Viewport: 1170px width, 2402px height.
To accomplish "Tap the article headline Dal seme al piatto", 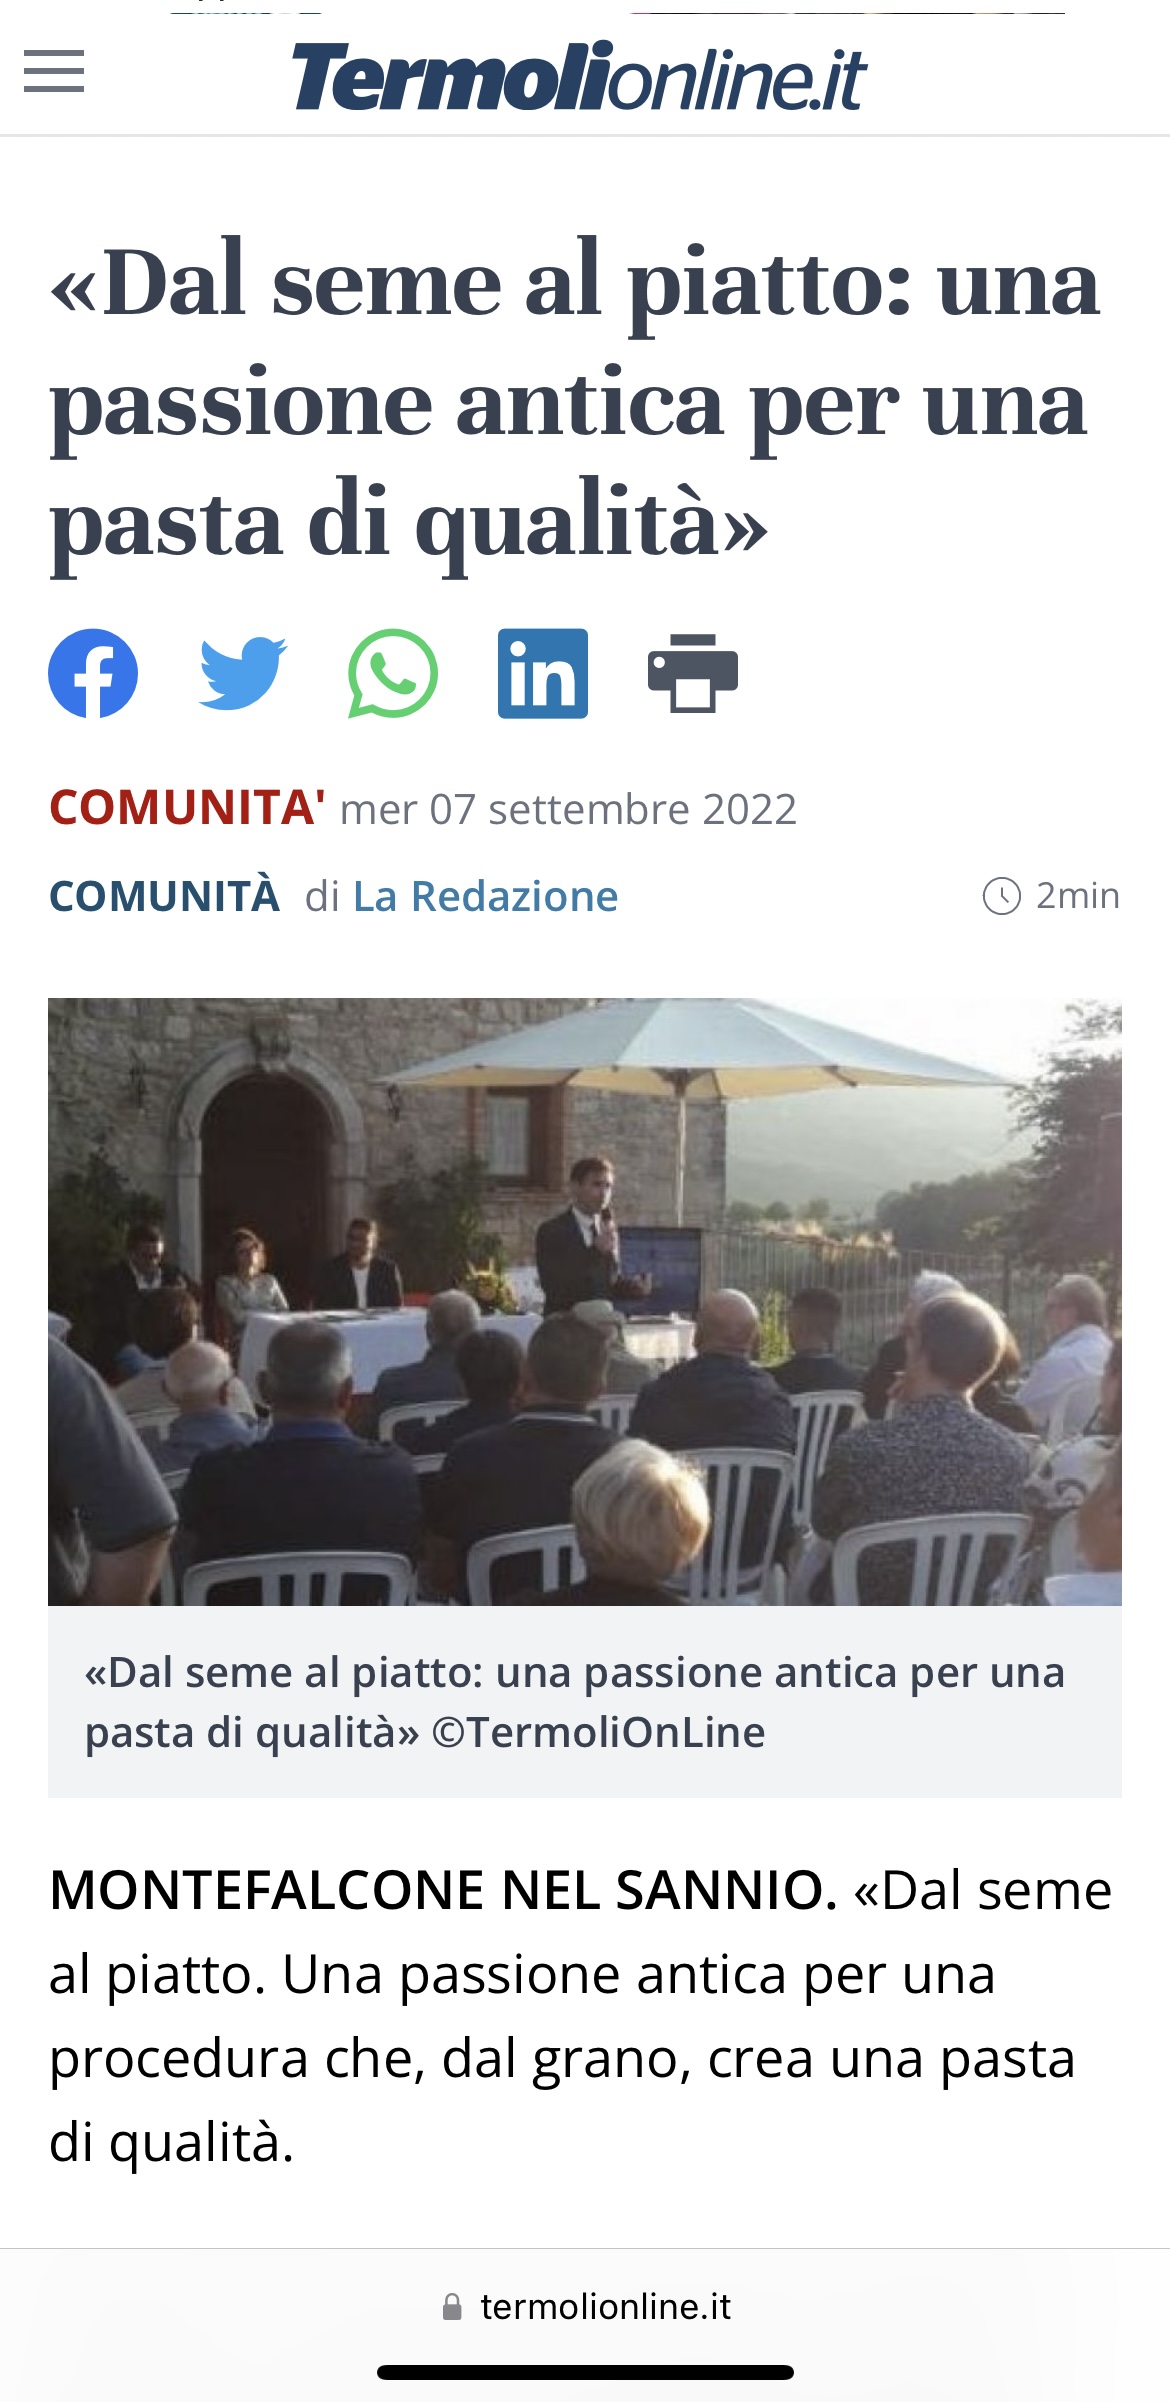I will (576, 404).
